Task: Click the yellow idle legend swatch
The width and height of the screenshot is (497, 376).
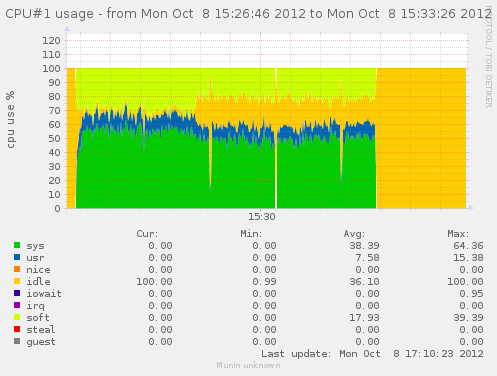Action: [17, 281]
